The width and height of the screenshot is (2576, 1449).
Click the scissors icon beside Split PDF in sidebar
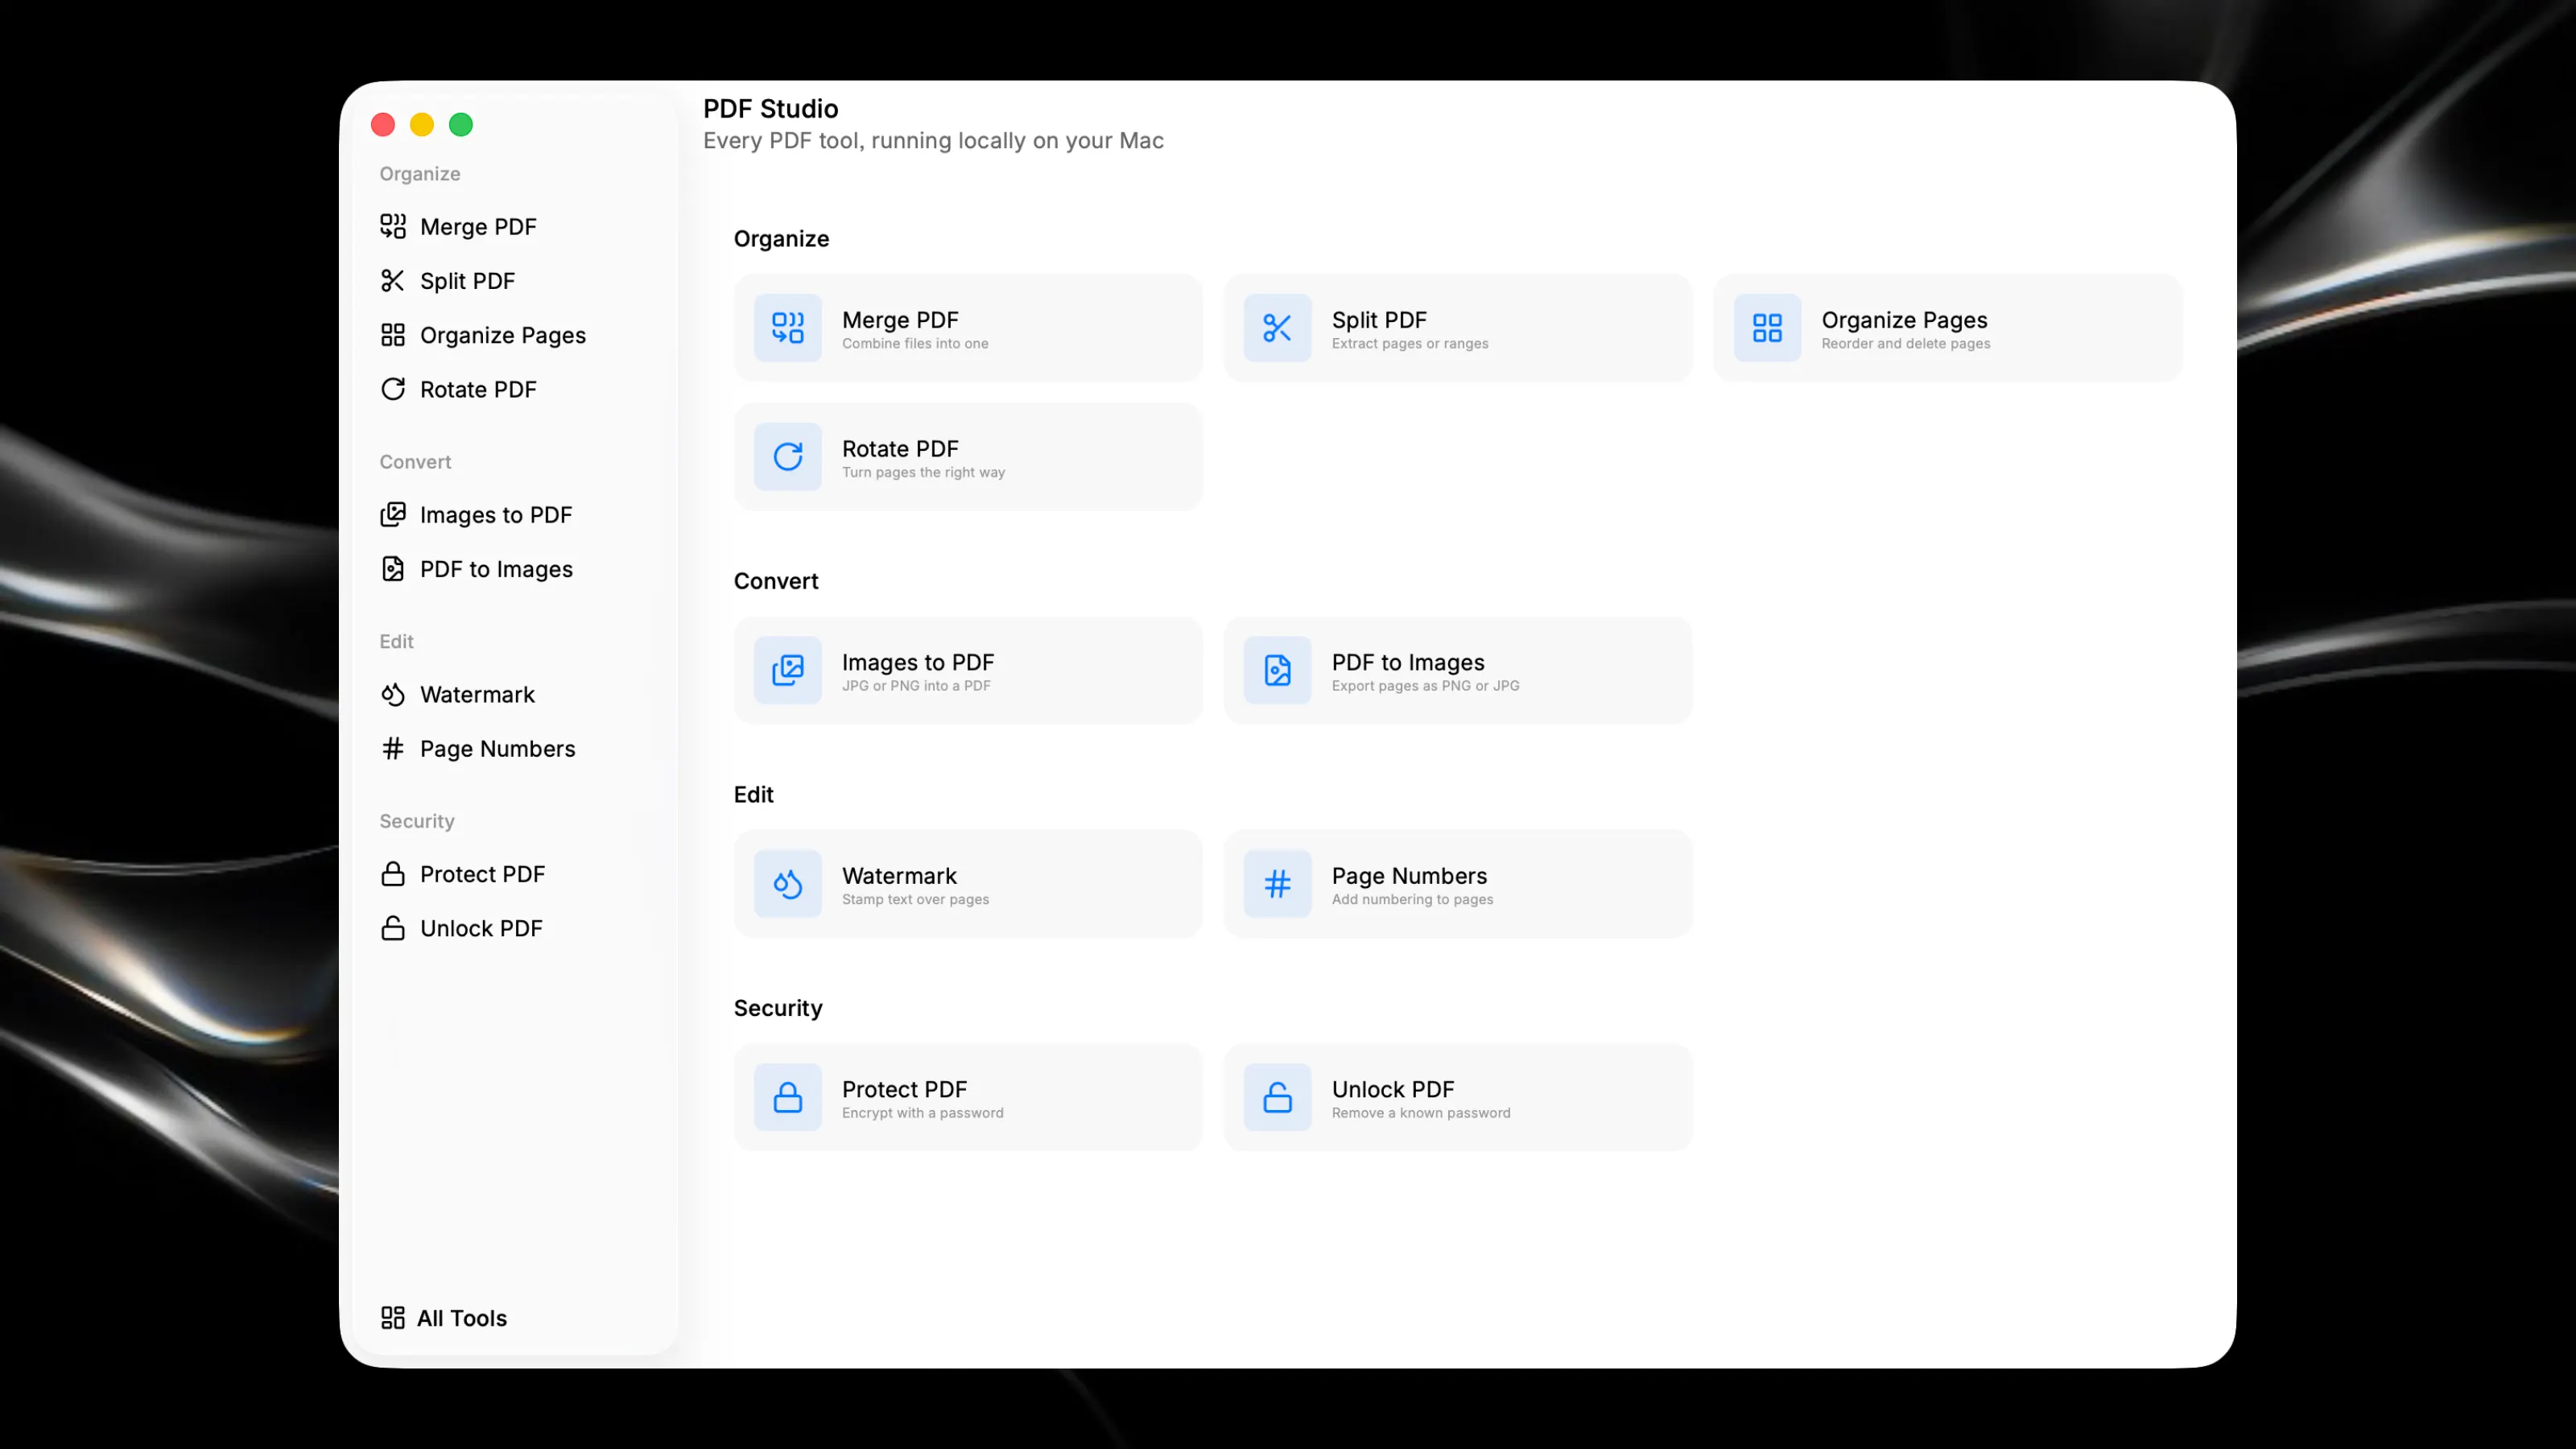coord(393,280)
